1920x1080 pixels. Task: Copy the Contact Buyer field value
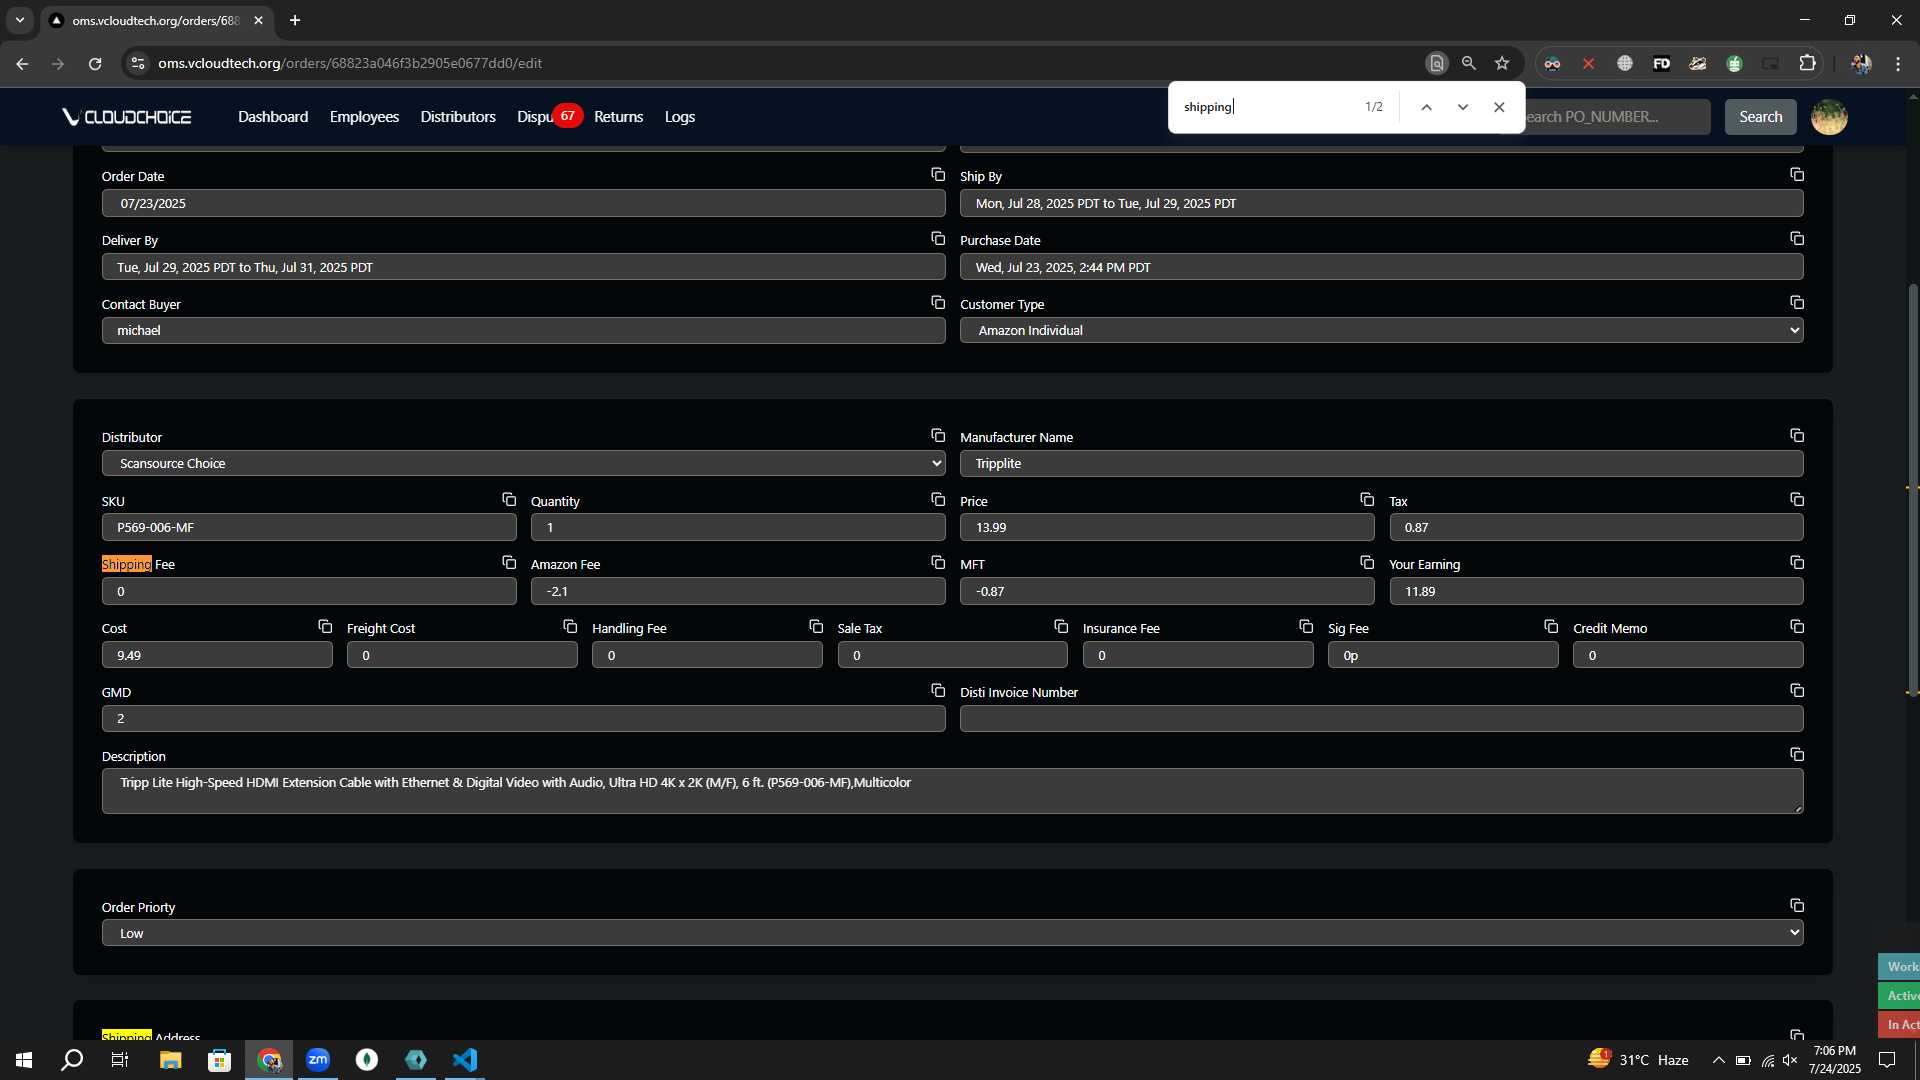click(938, 303)
